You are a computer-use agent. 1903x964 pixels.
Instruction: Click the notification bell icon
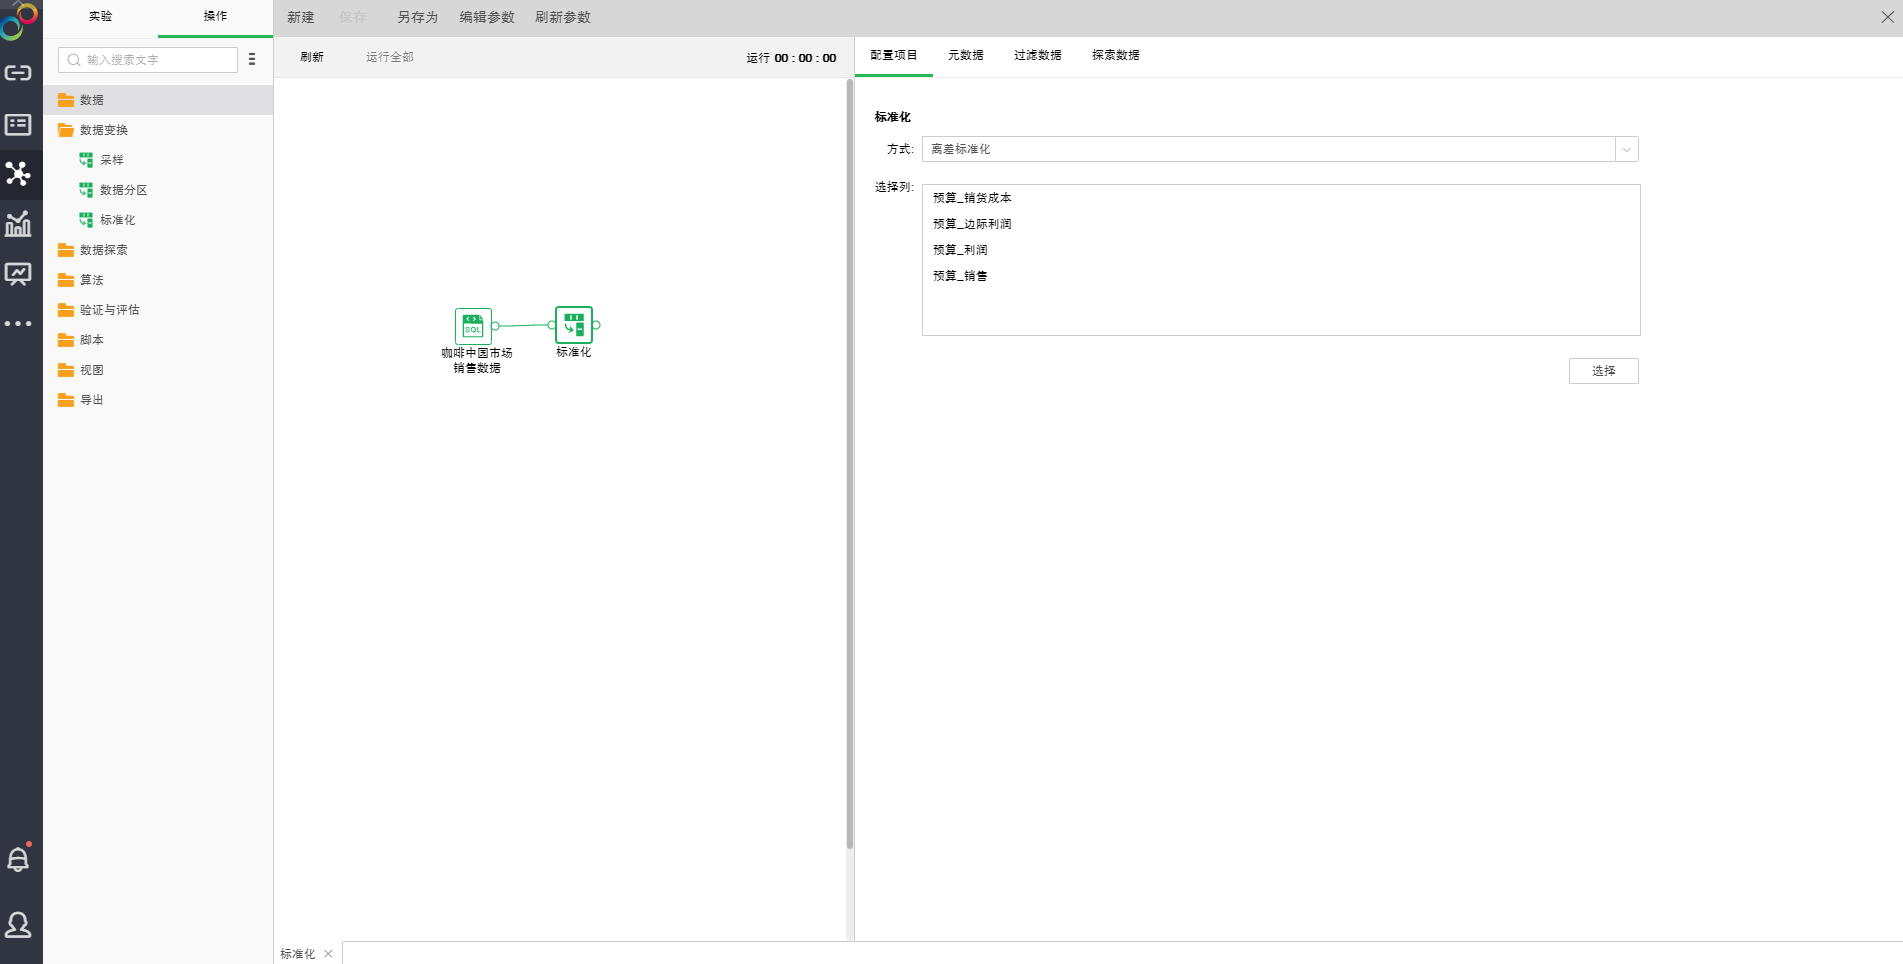pyautogui.click(x=18, y=859)
